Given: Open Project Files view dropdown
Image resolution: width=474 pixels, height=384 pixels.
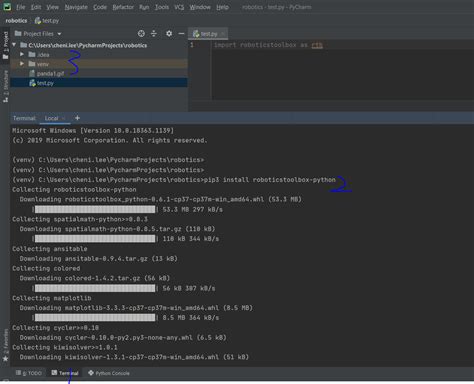Looking at the screenshot, I should (38, 34).
